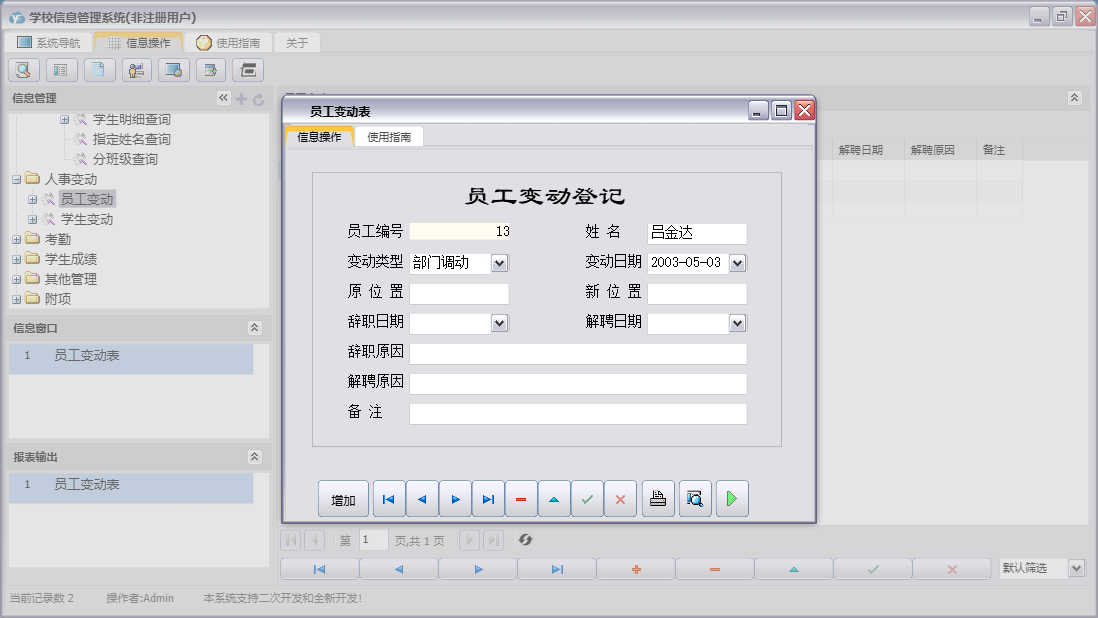Select the 信息操作 tab in 员工变动表 dialog
The height and width of the screenshot is (618, 1098).
pos(319,137)
